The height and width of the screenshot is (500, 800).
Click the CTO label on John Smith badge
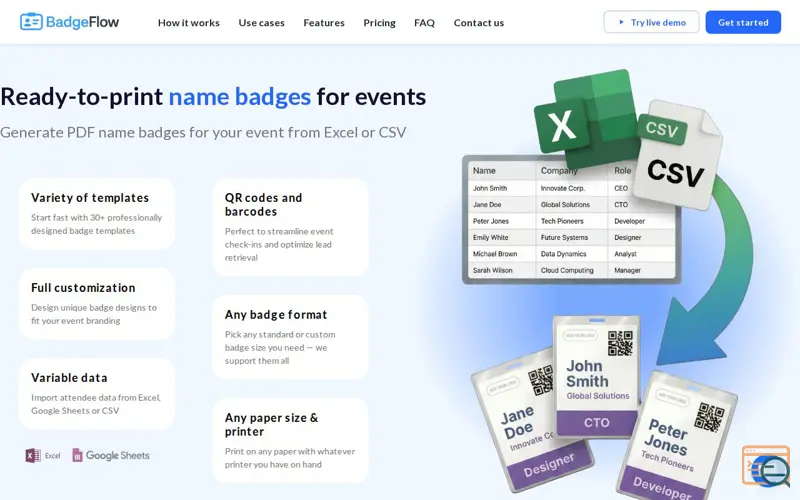click(596, 422)
